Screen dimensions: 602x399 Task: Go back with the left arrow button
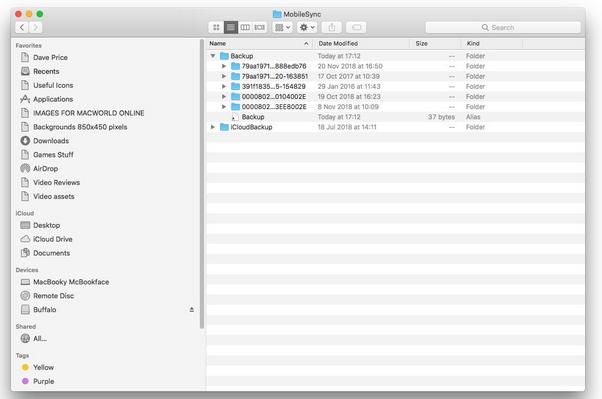click(22, 27)
